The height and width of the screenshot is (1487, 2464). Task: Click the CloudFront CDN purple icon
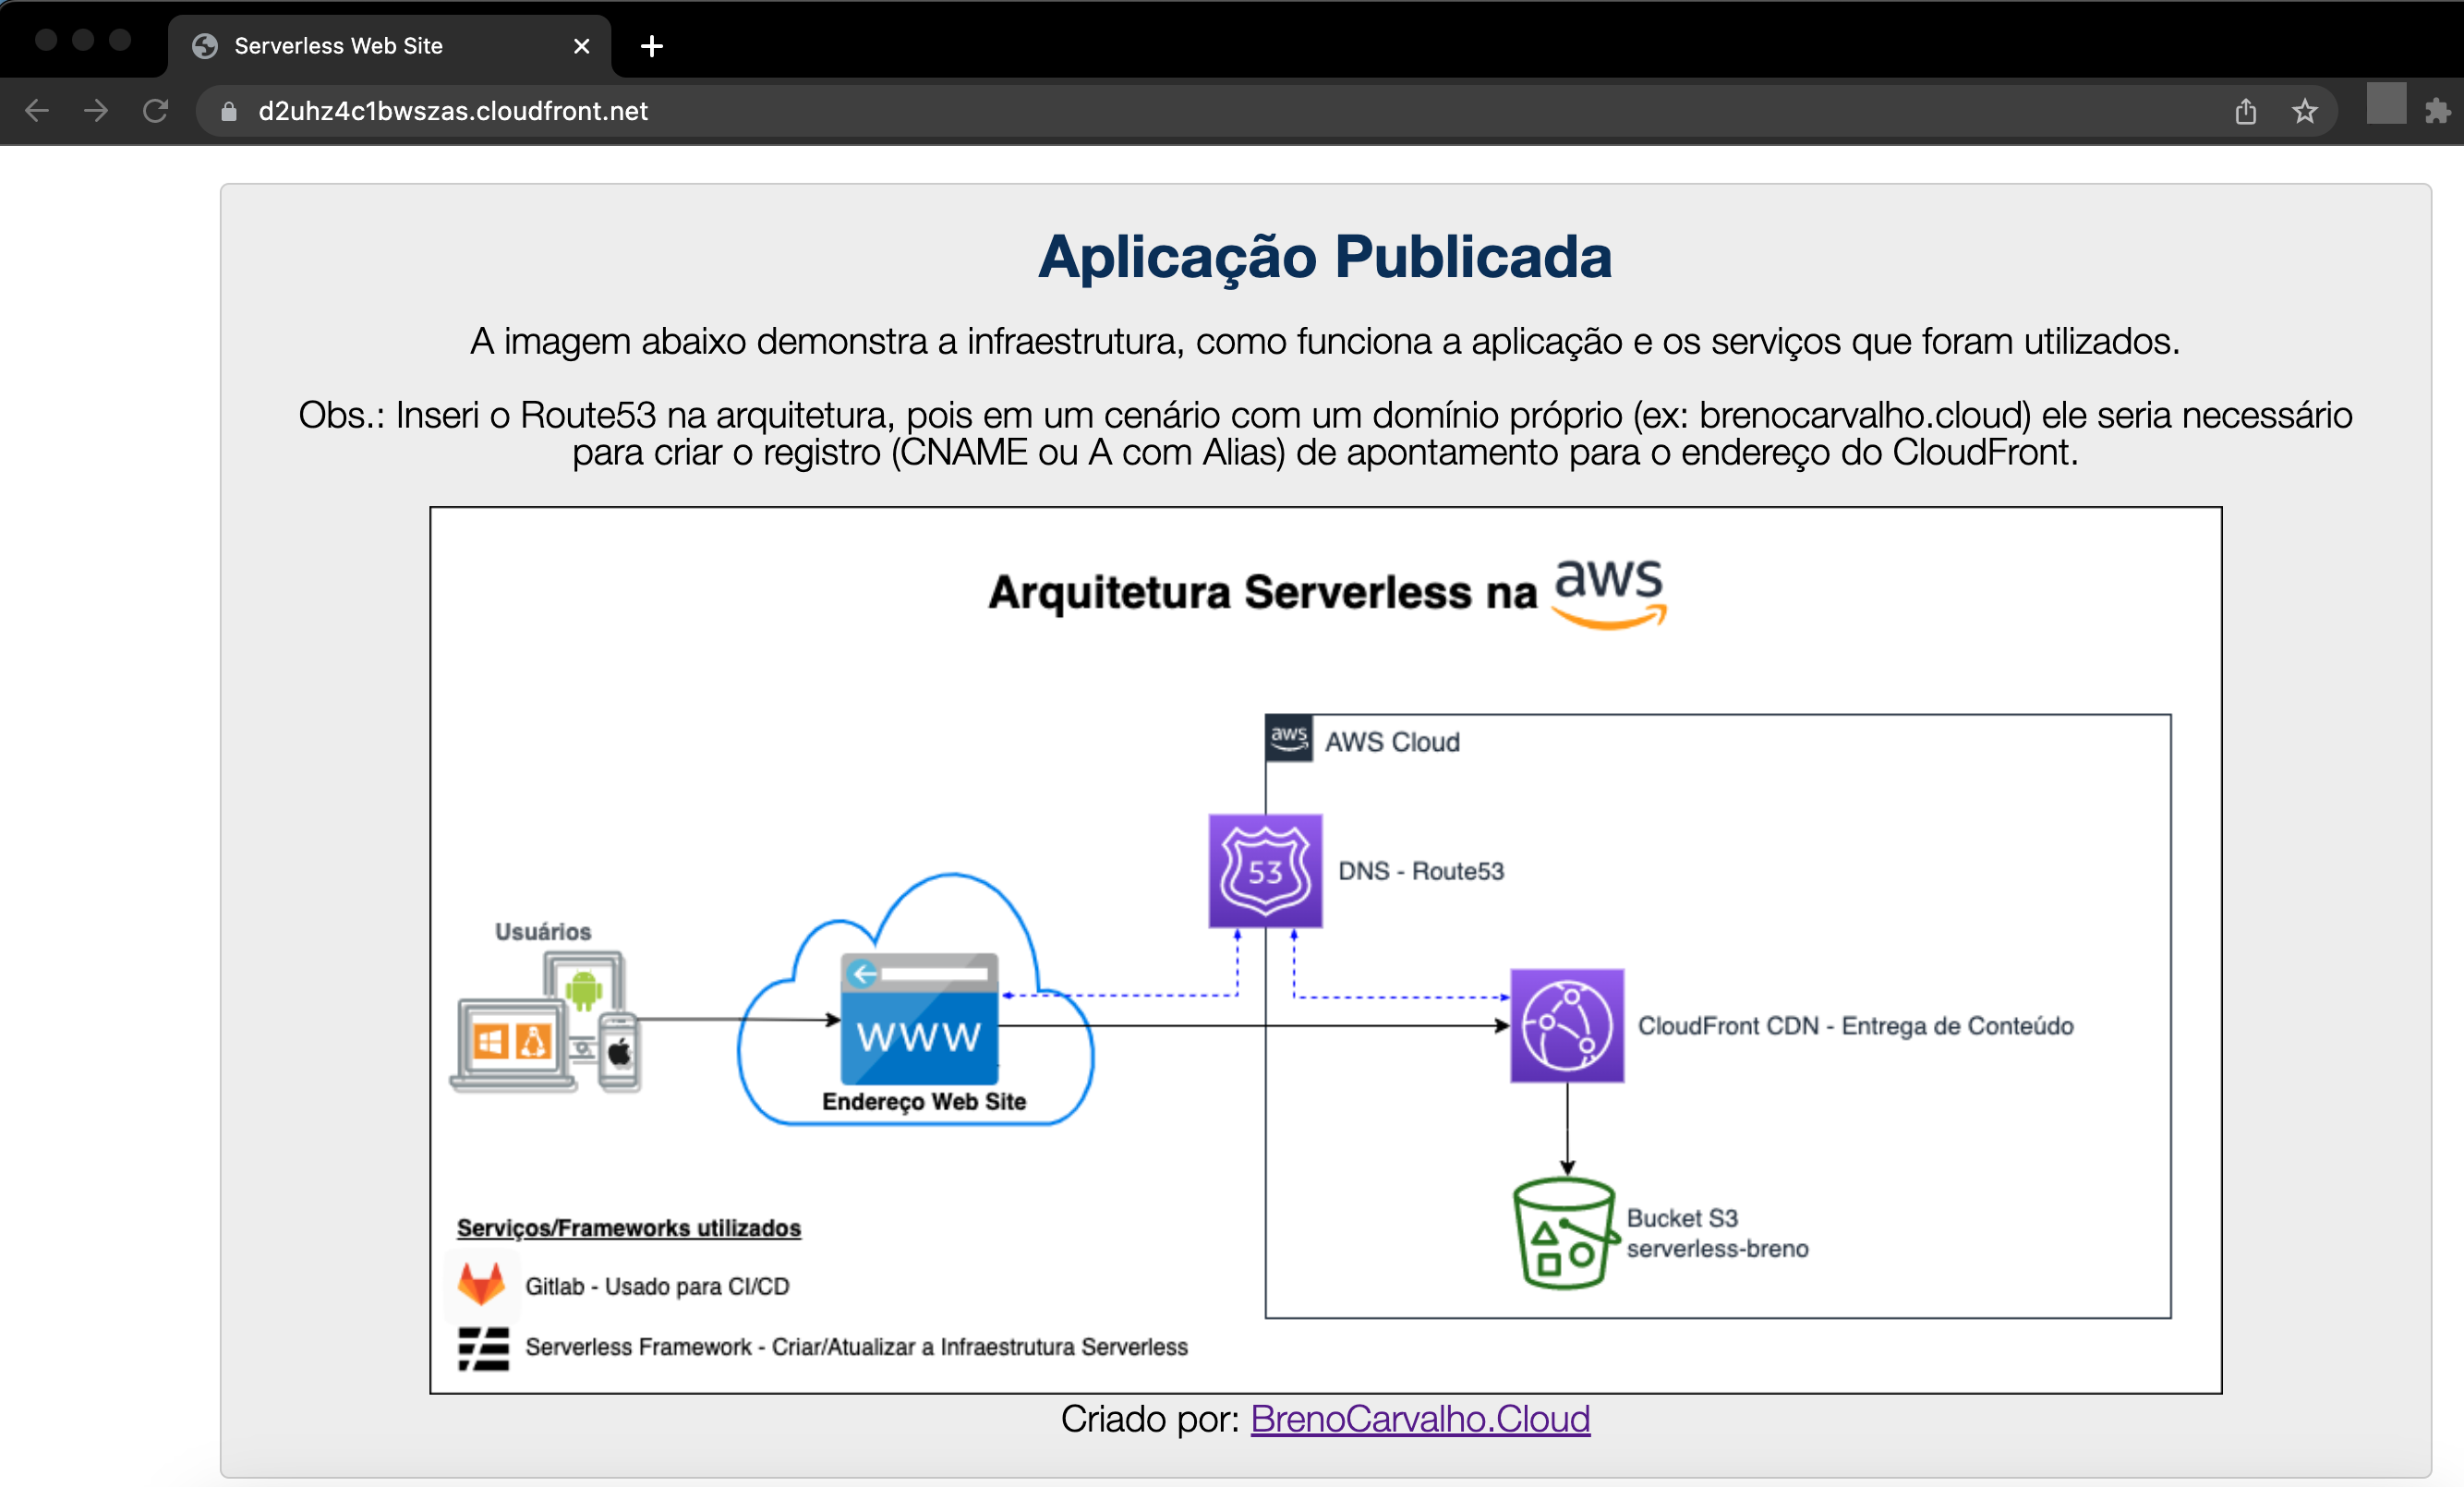1566,1025
